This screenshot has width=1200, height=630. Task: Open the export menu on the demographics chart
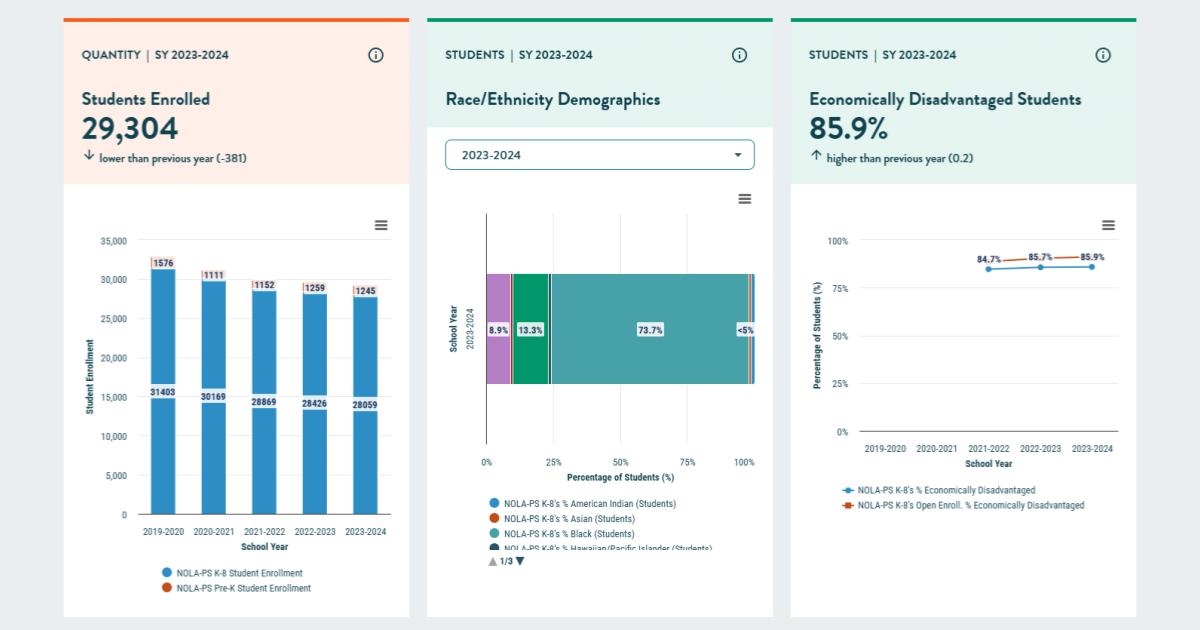point(744,199)
